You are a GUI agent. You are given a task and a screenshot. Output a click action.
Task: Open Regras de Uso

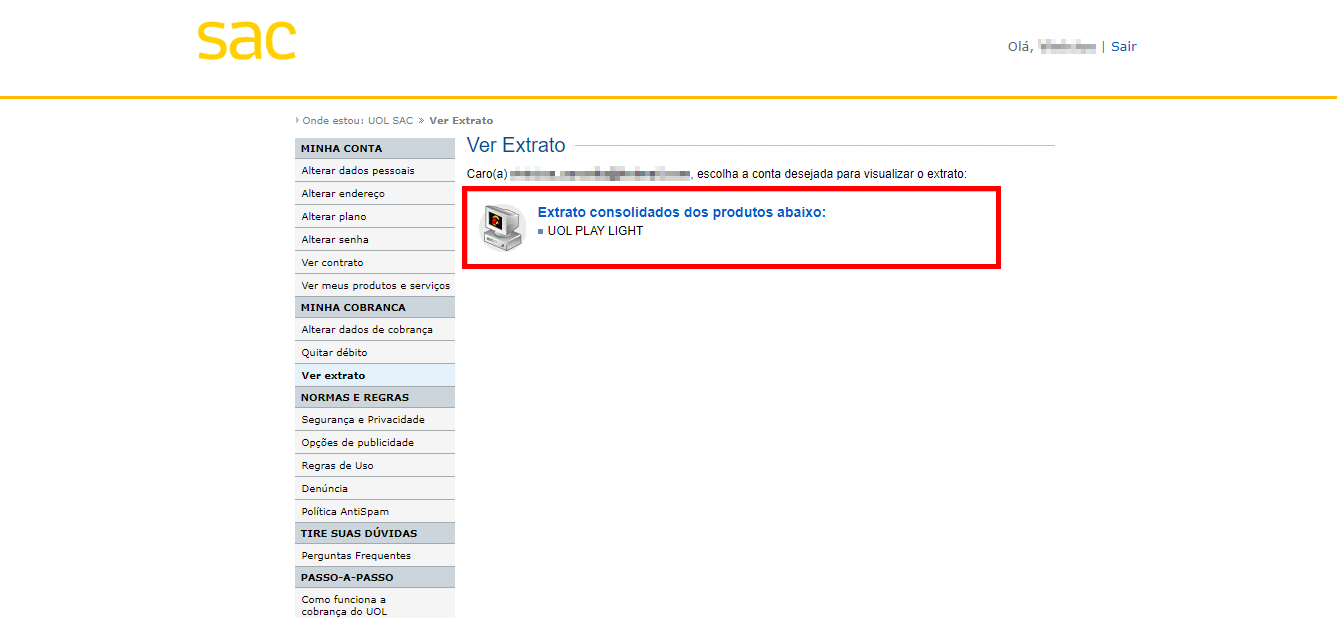coord(375,466)
